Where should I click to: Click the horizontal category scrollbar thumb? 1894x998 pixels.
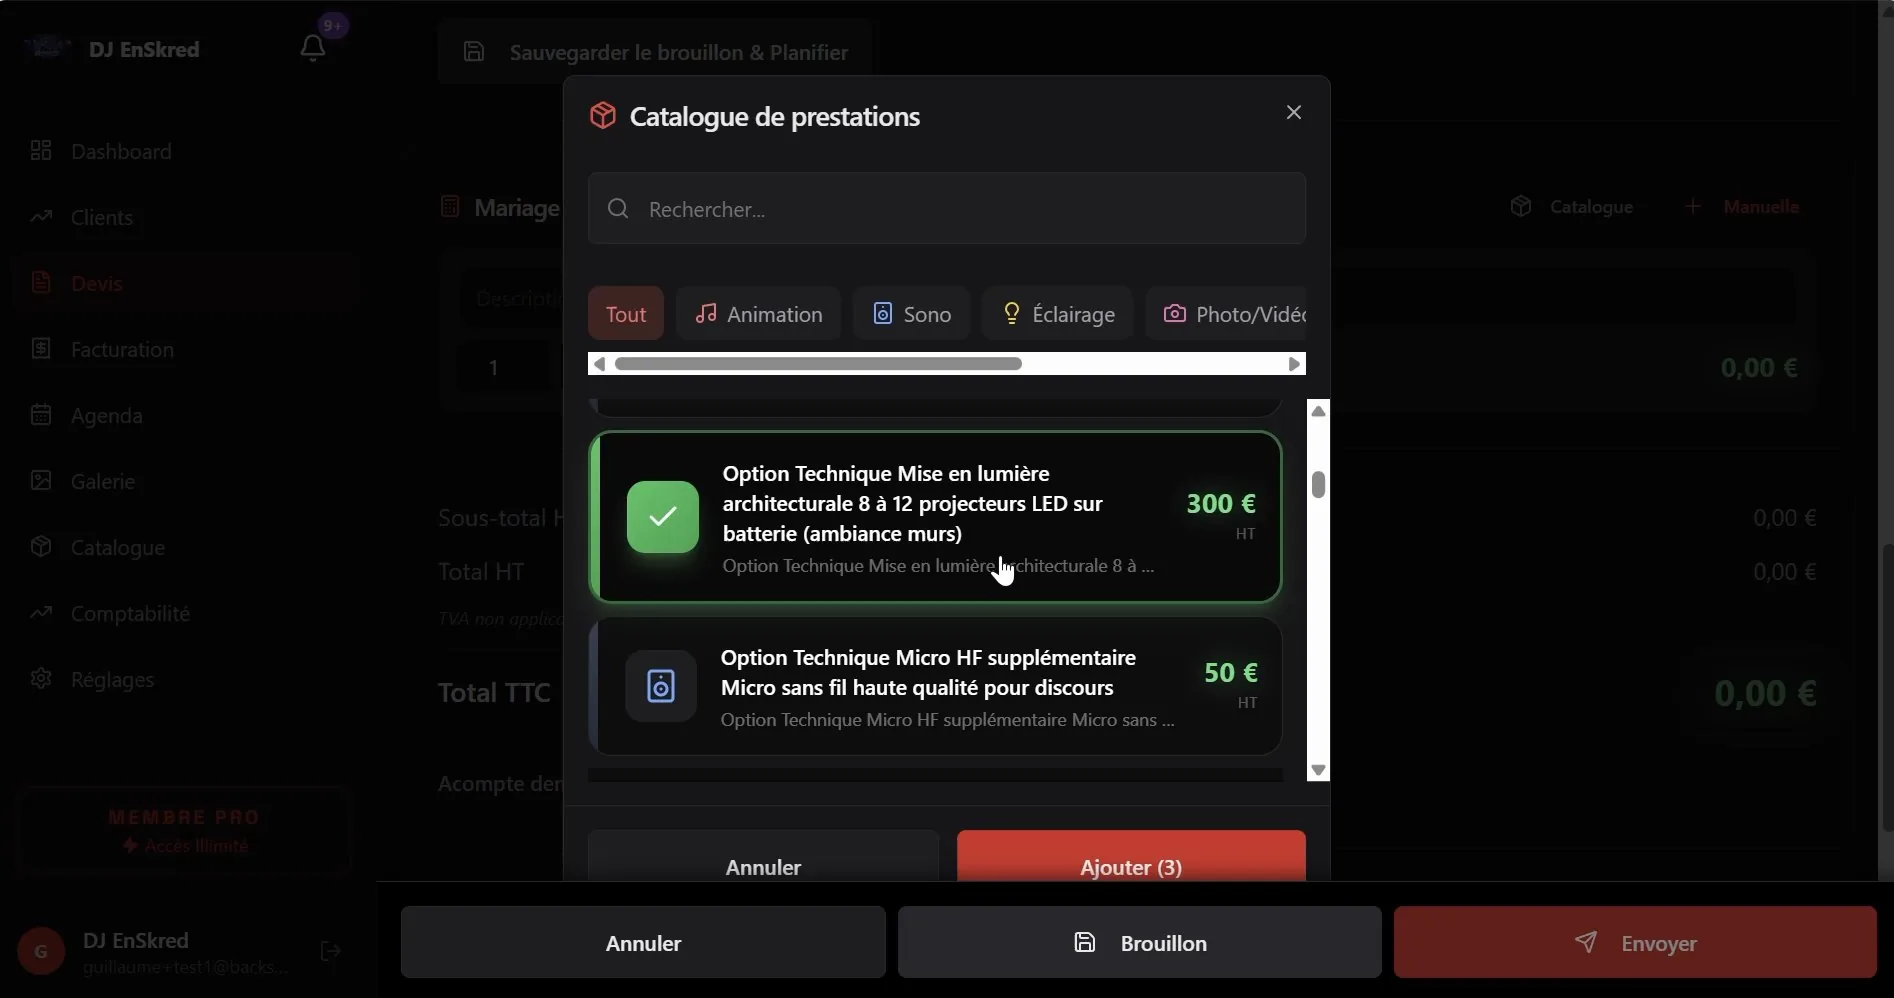[818, 364]
